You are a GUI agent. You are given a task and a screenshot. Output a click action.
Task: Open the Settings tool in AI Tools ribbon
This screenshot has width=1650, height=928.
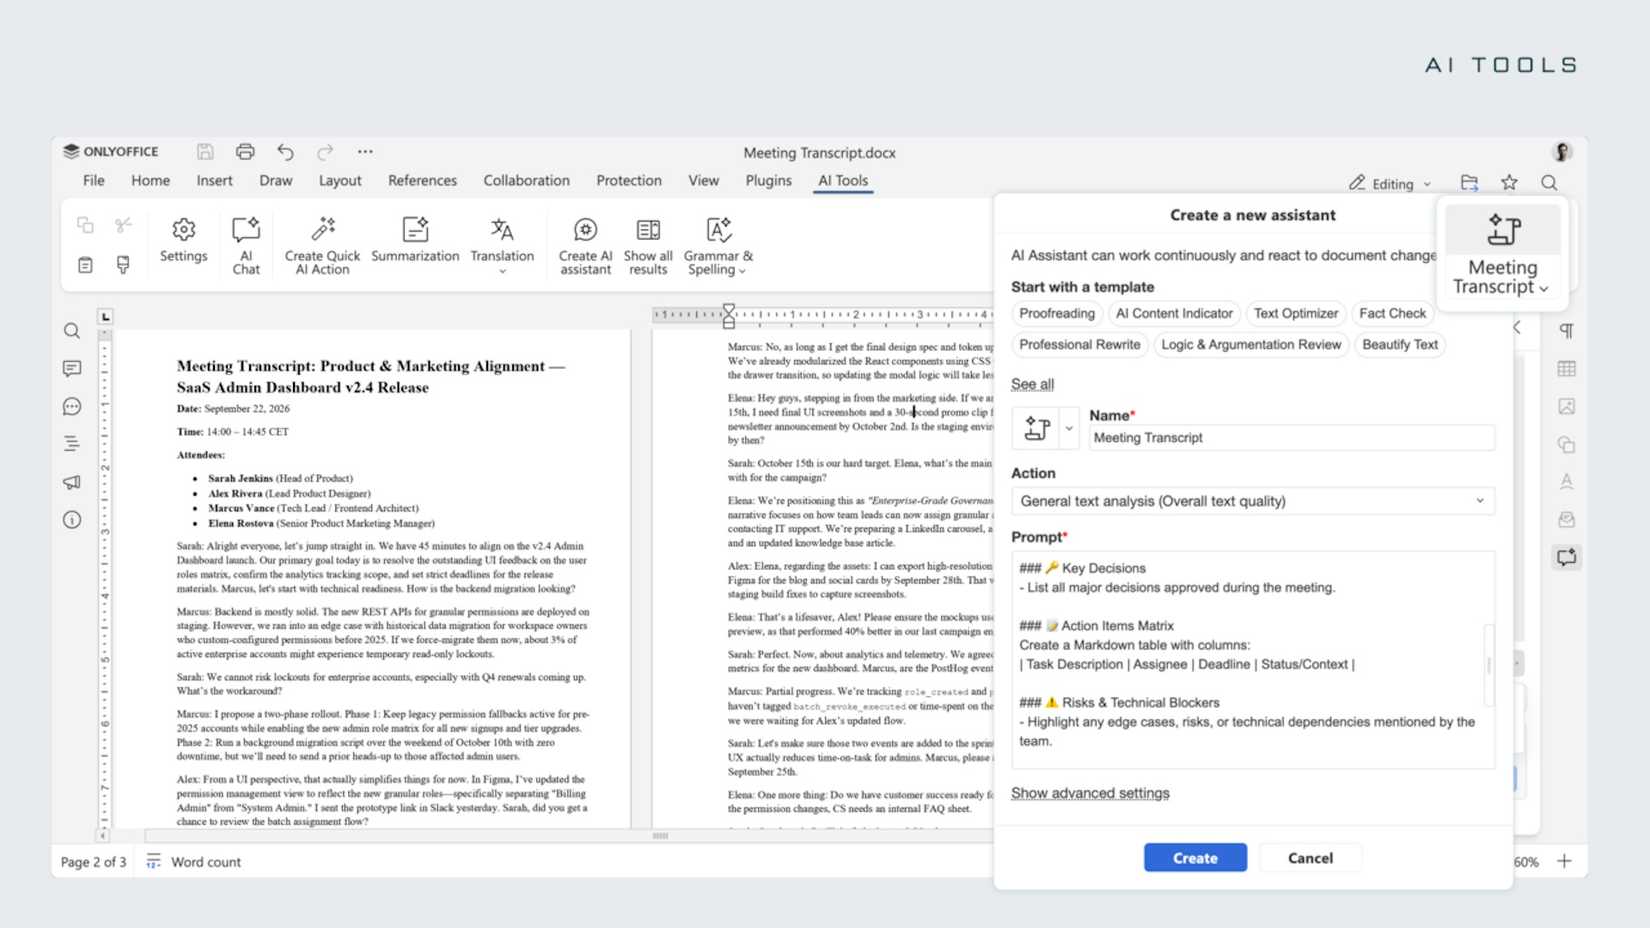183,240
